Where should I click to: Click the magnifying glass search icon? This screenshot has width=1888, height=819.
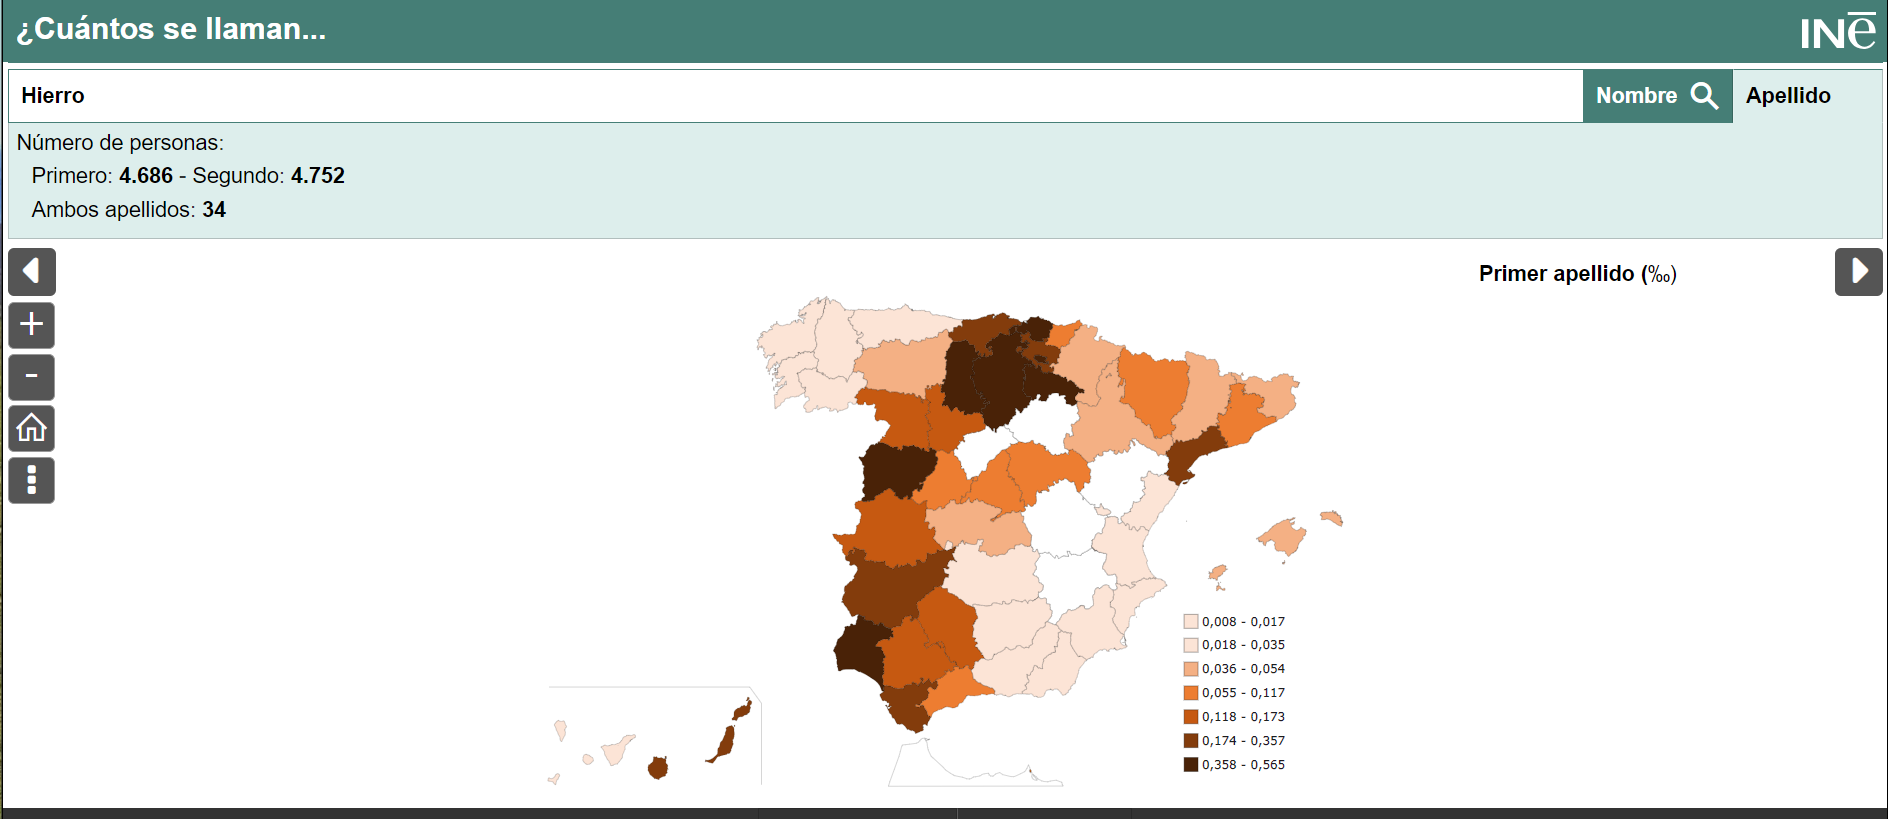[1704, 96]
